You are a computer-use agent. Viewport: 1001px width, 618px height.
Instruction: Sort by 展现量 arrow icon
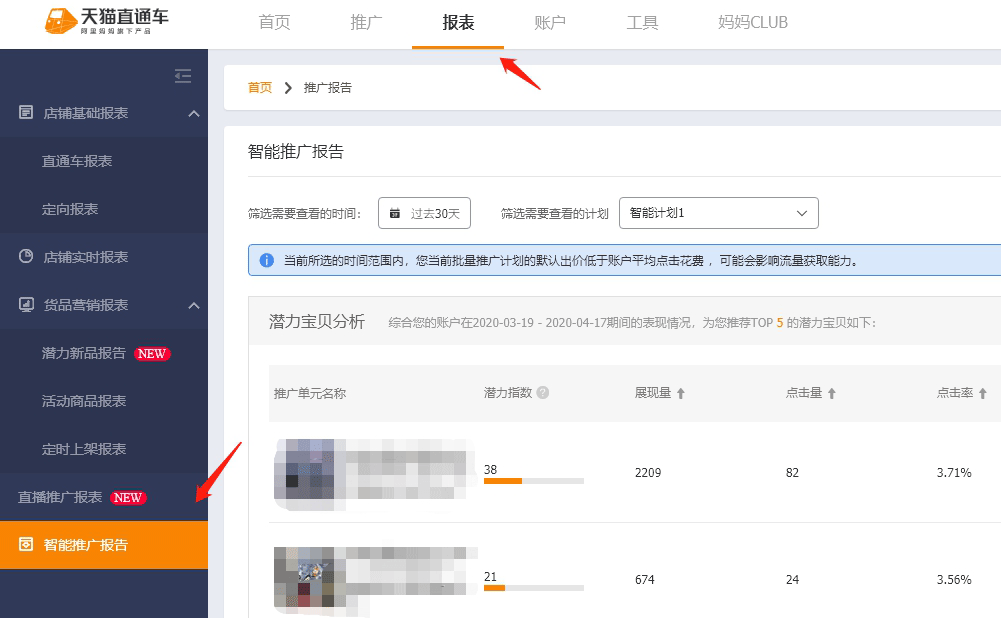pos(681,393)
